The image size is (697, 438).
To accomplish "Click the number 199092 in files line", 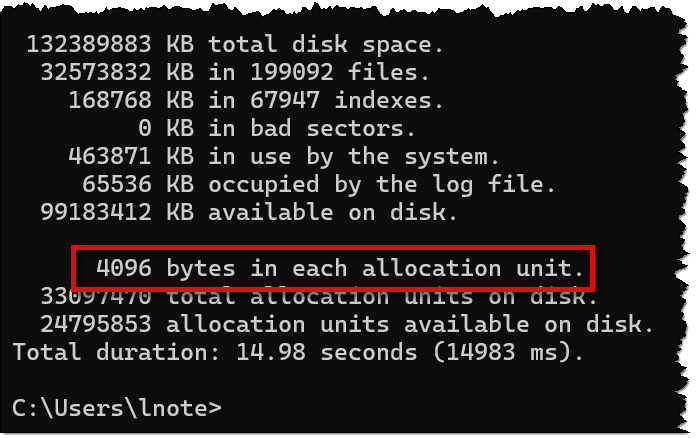I will 292,72.
